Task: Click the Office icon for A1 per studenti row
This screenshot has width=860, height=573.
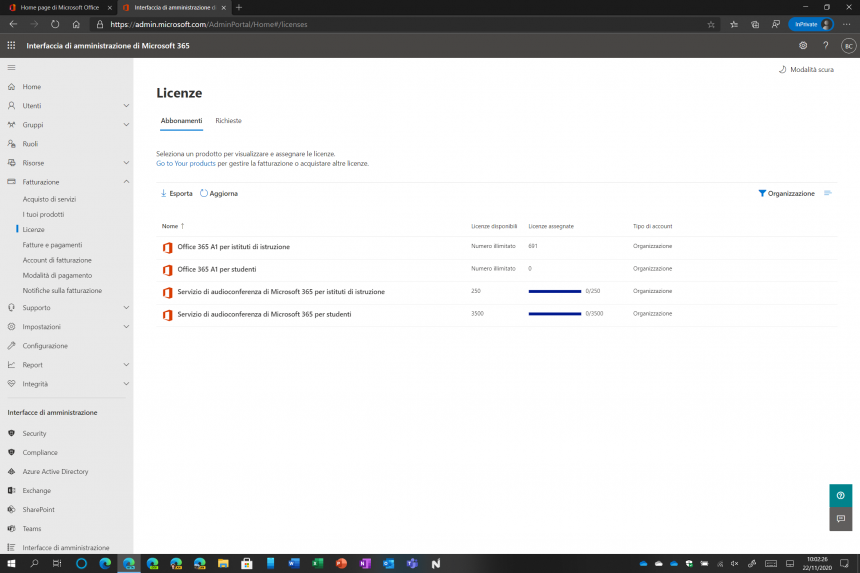Action: coord(167,270)
